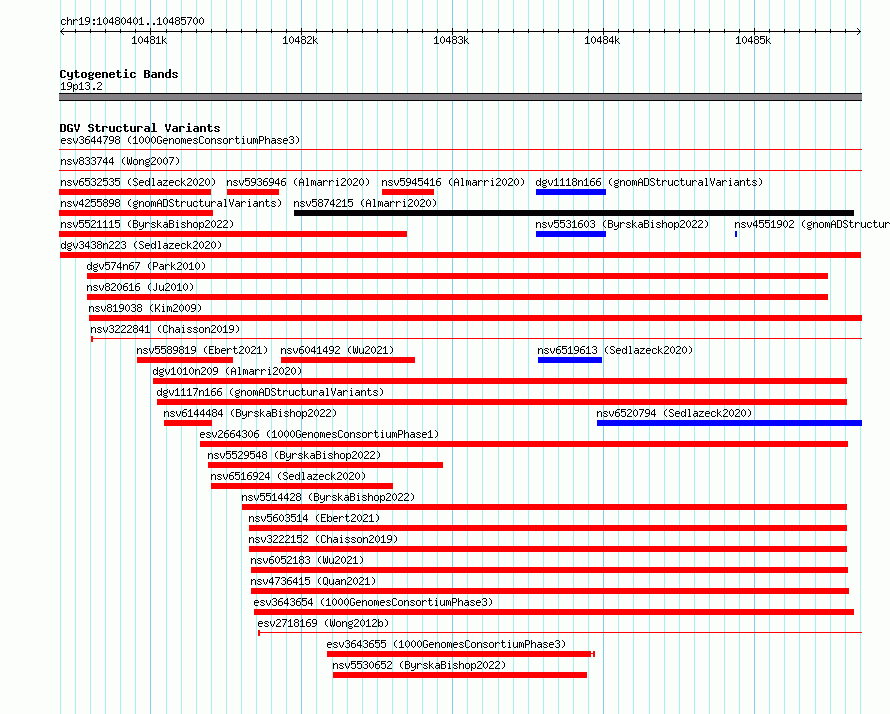Click the 10483k ruler position
Image resolution: width=890 pixels, height=714 pixels.
click(x=451, y=40)
